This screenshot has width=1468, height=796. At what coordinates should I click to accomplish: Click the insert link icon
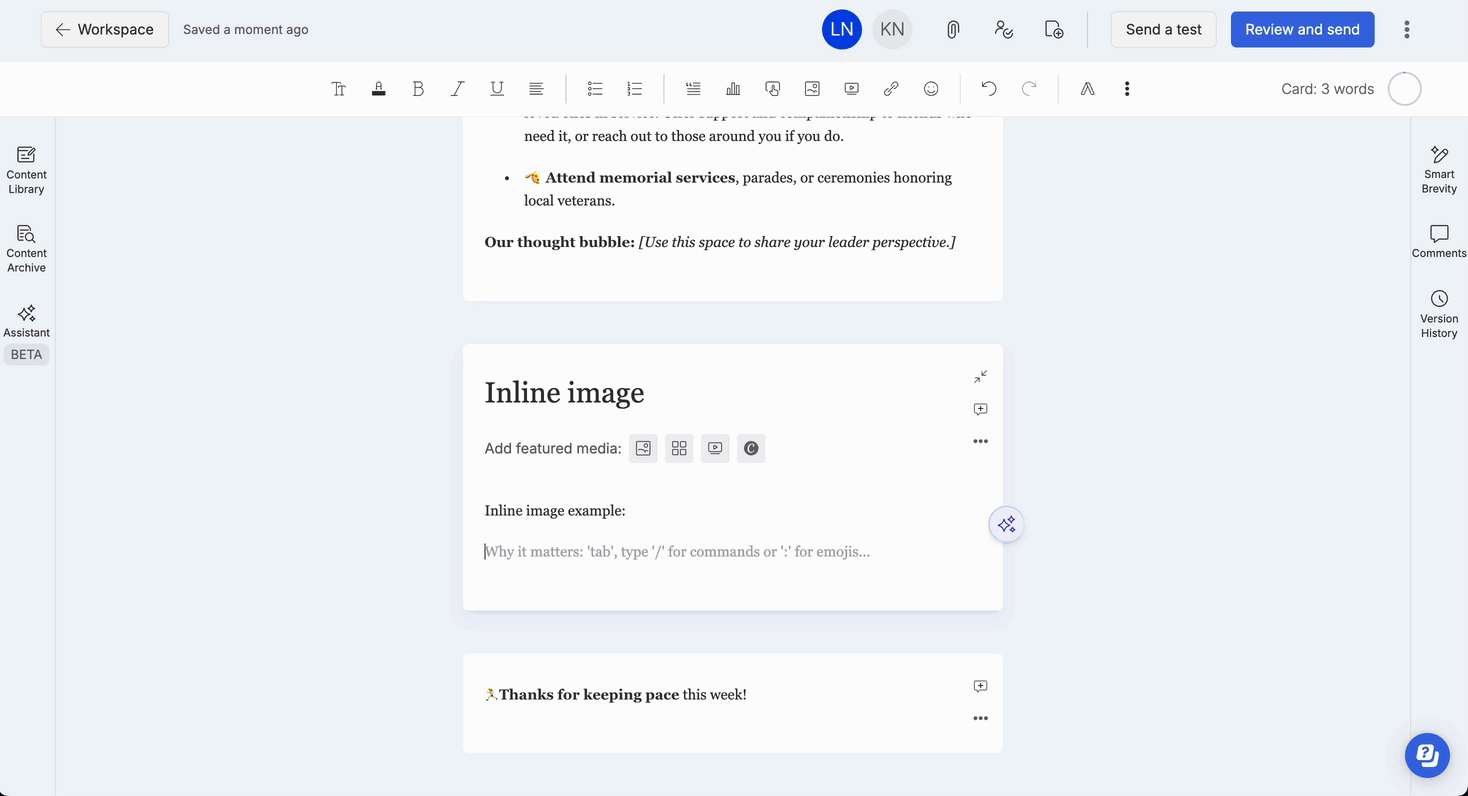[891, 89]
